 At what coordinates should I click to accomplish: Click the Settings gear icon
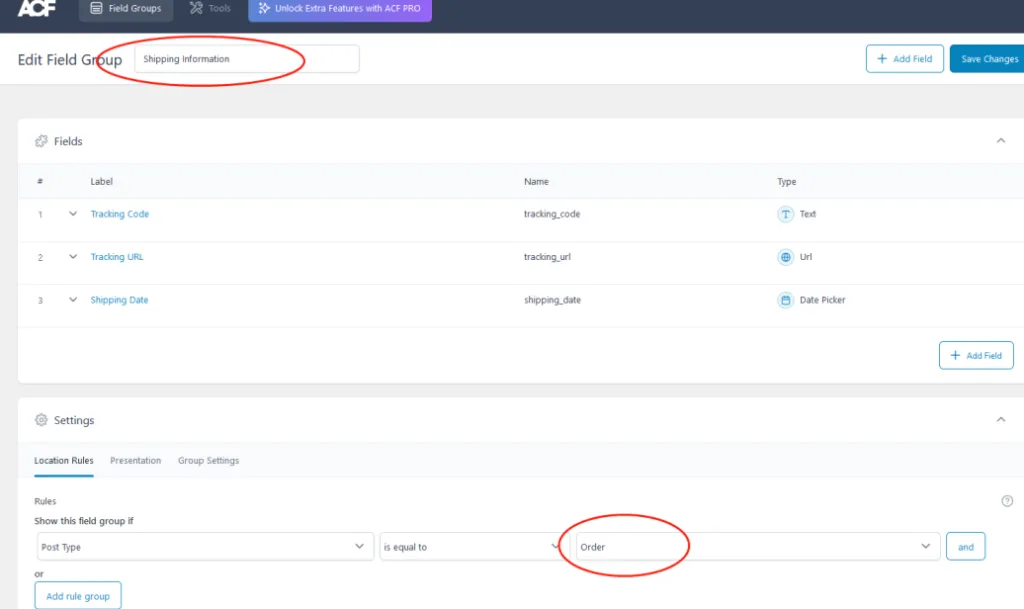[x=41, y=420]
